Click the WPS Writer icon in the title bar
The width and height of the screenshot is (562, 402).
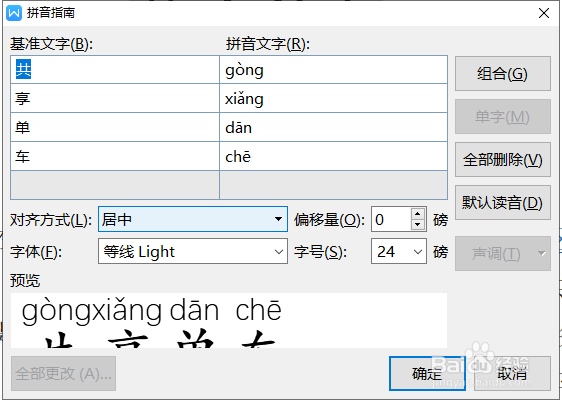[x=14, y=13]
